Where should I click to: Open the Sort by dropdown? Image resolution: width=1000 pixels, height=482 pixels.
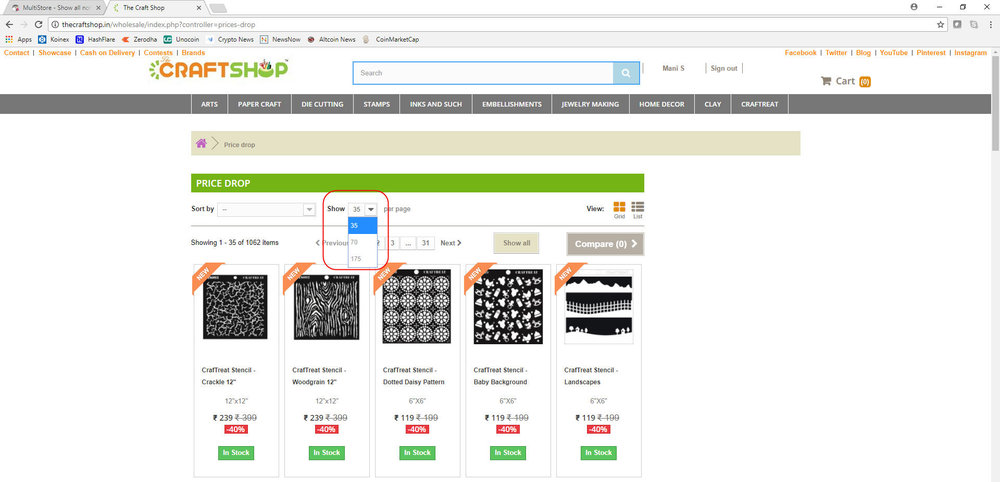click(267, 209)
